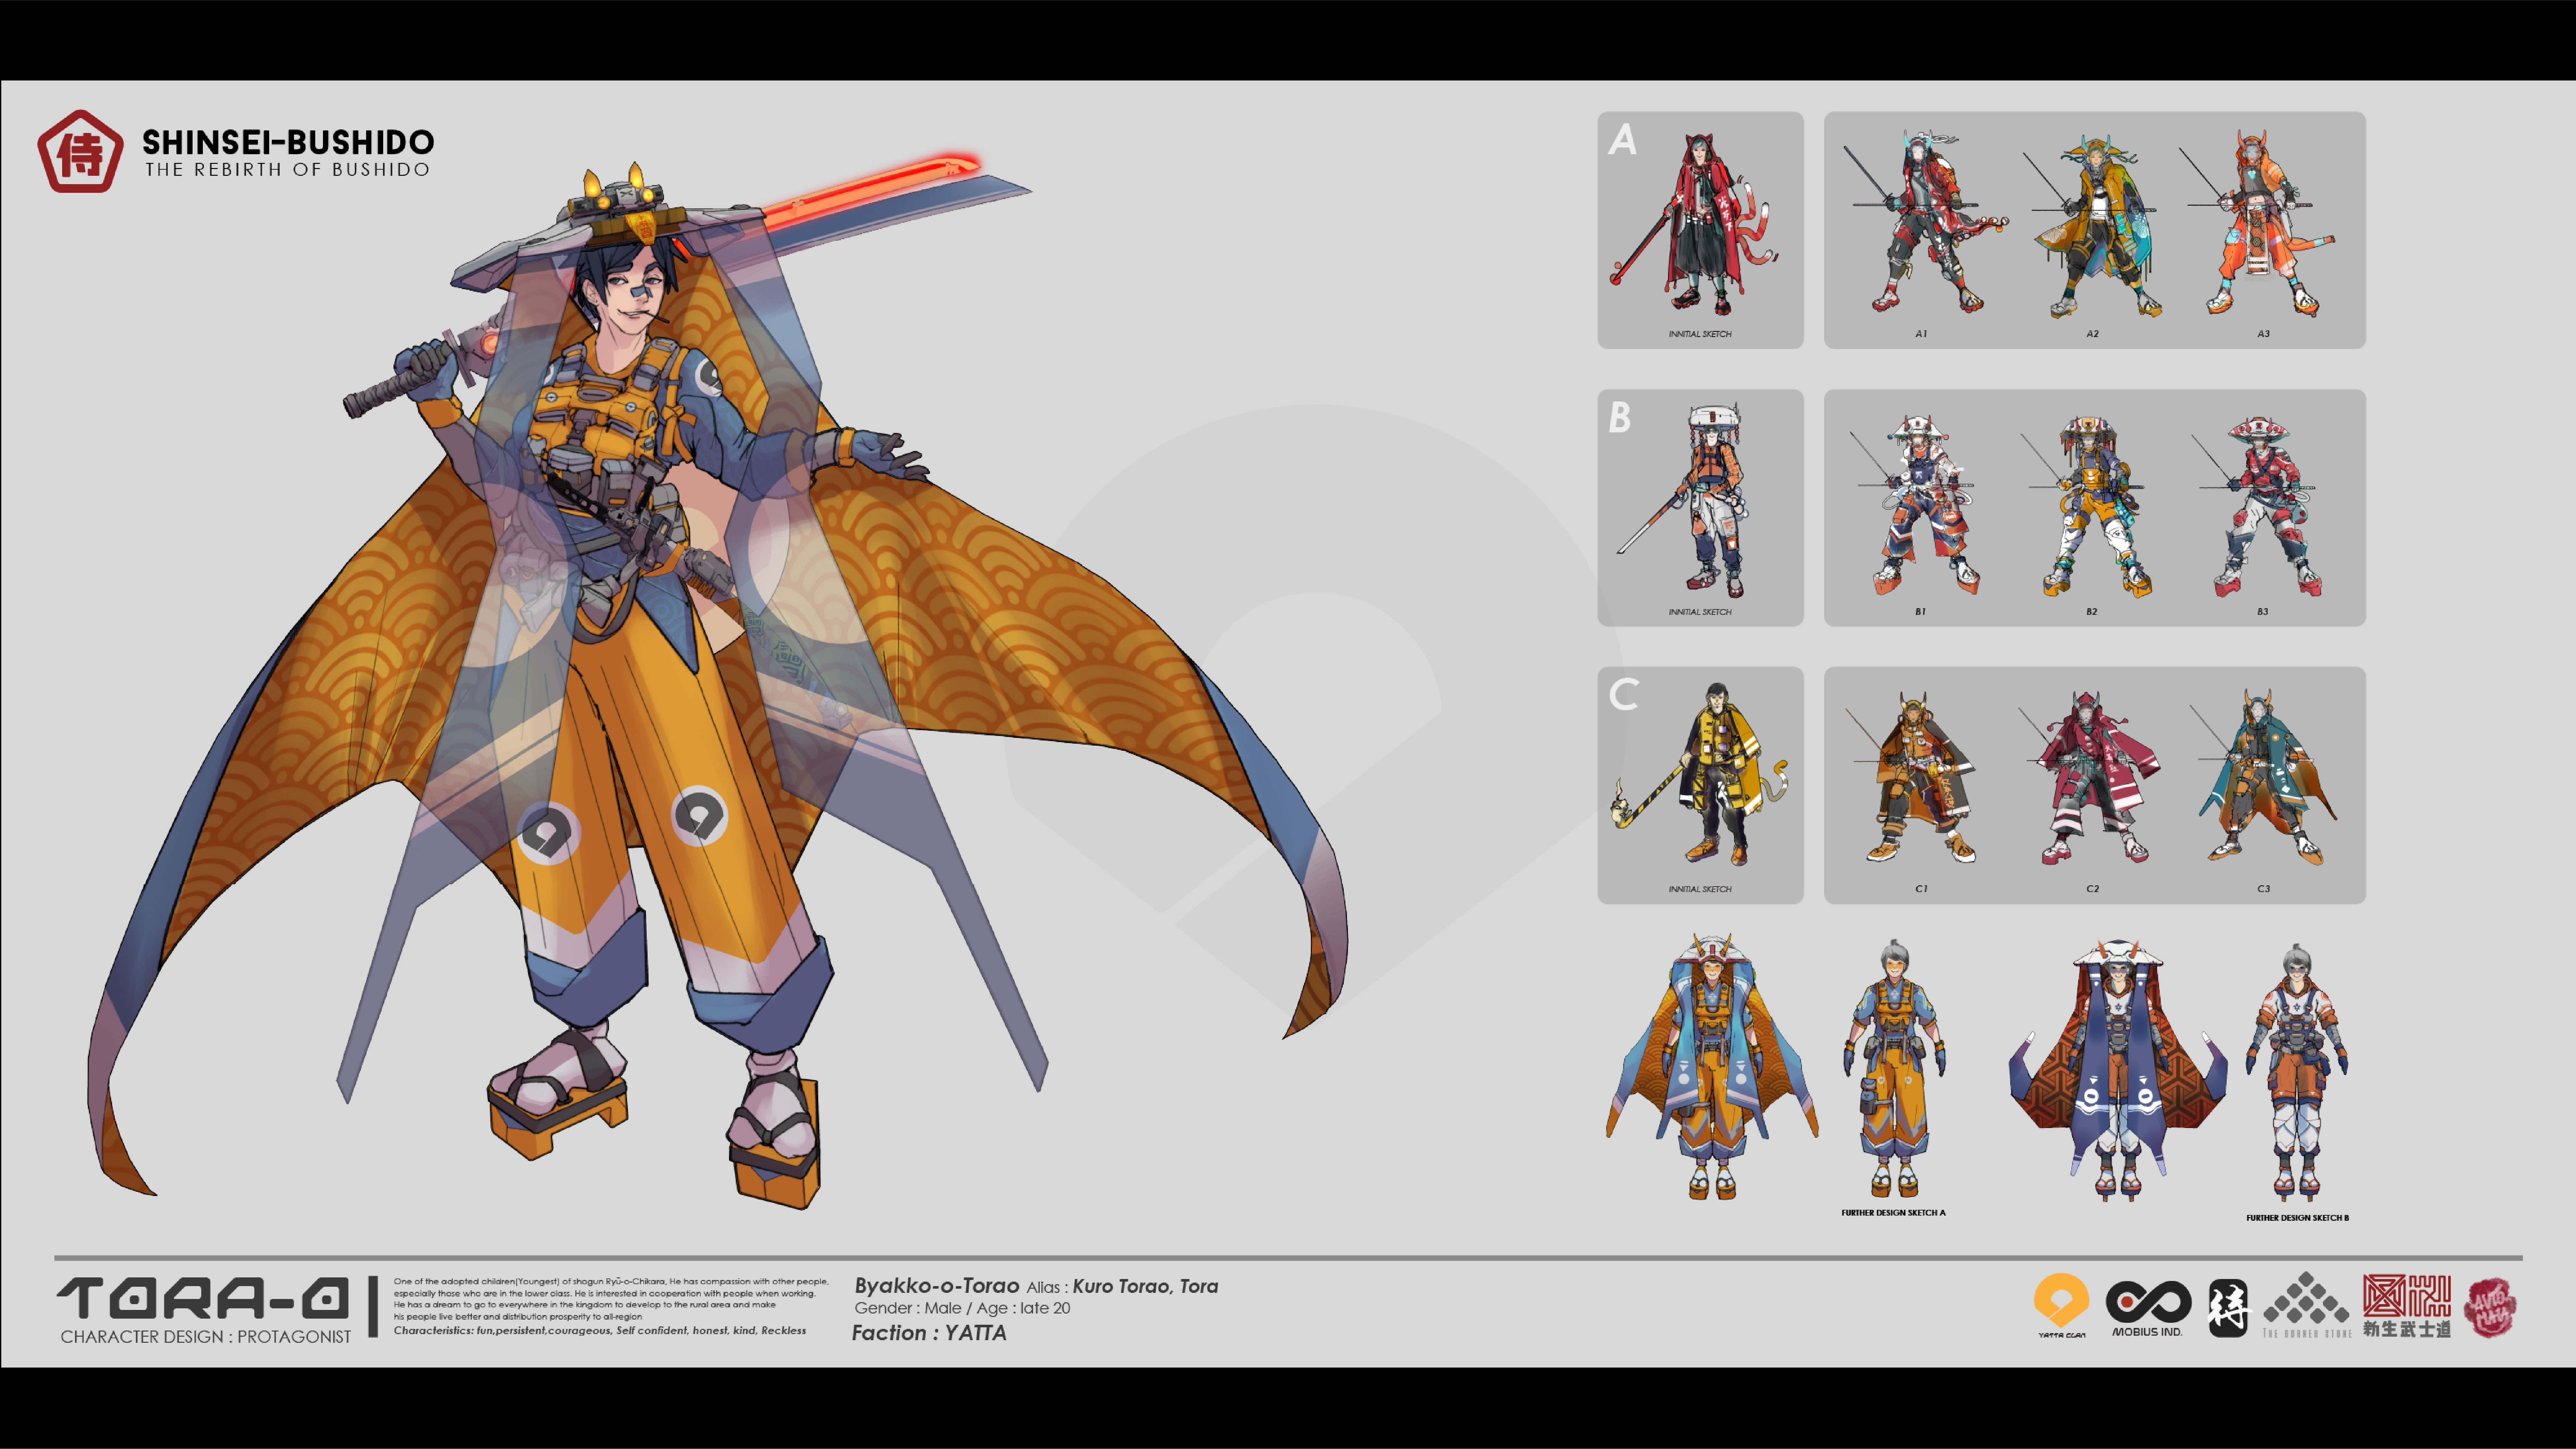Screen dimensions: 2576x1449
Task: Click the Faction : YATTA text
Action: [x=929, y=1333]
